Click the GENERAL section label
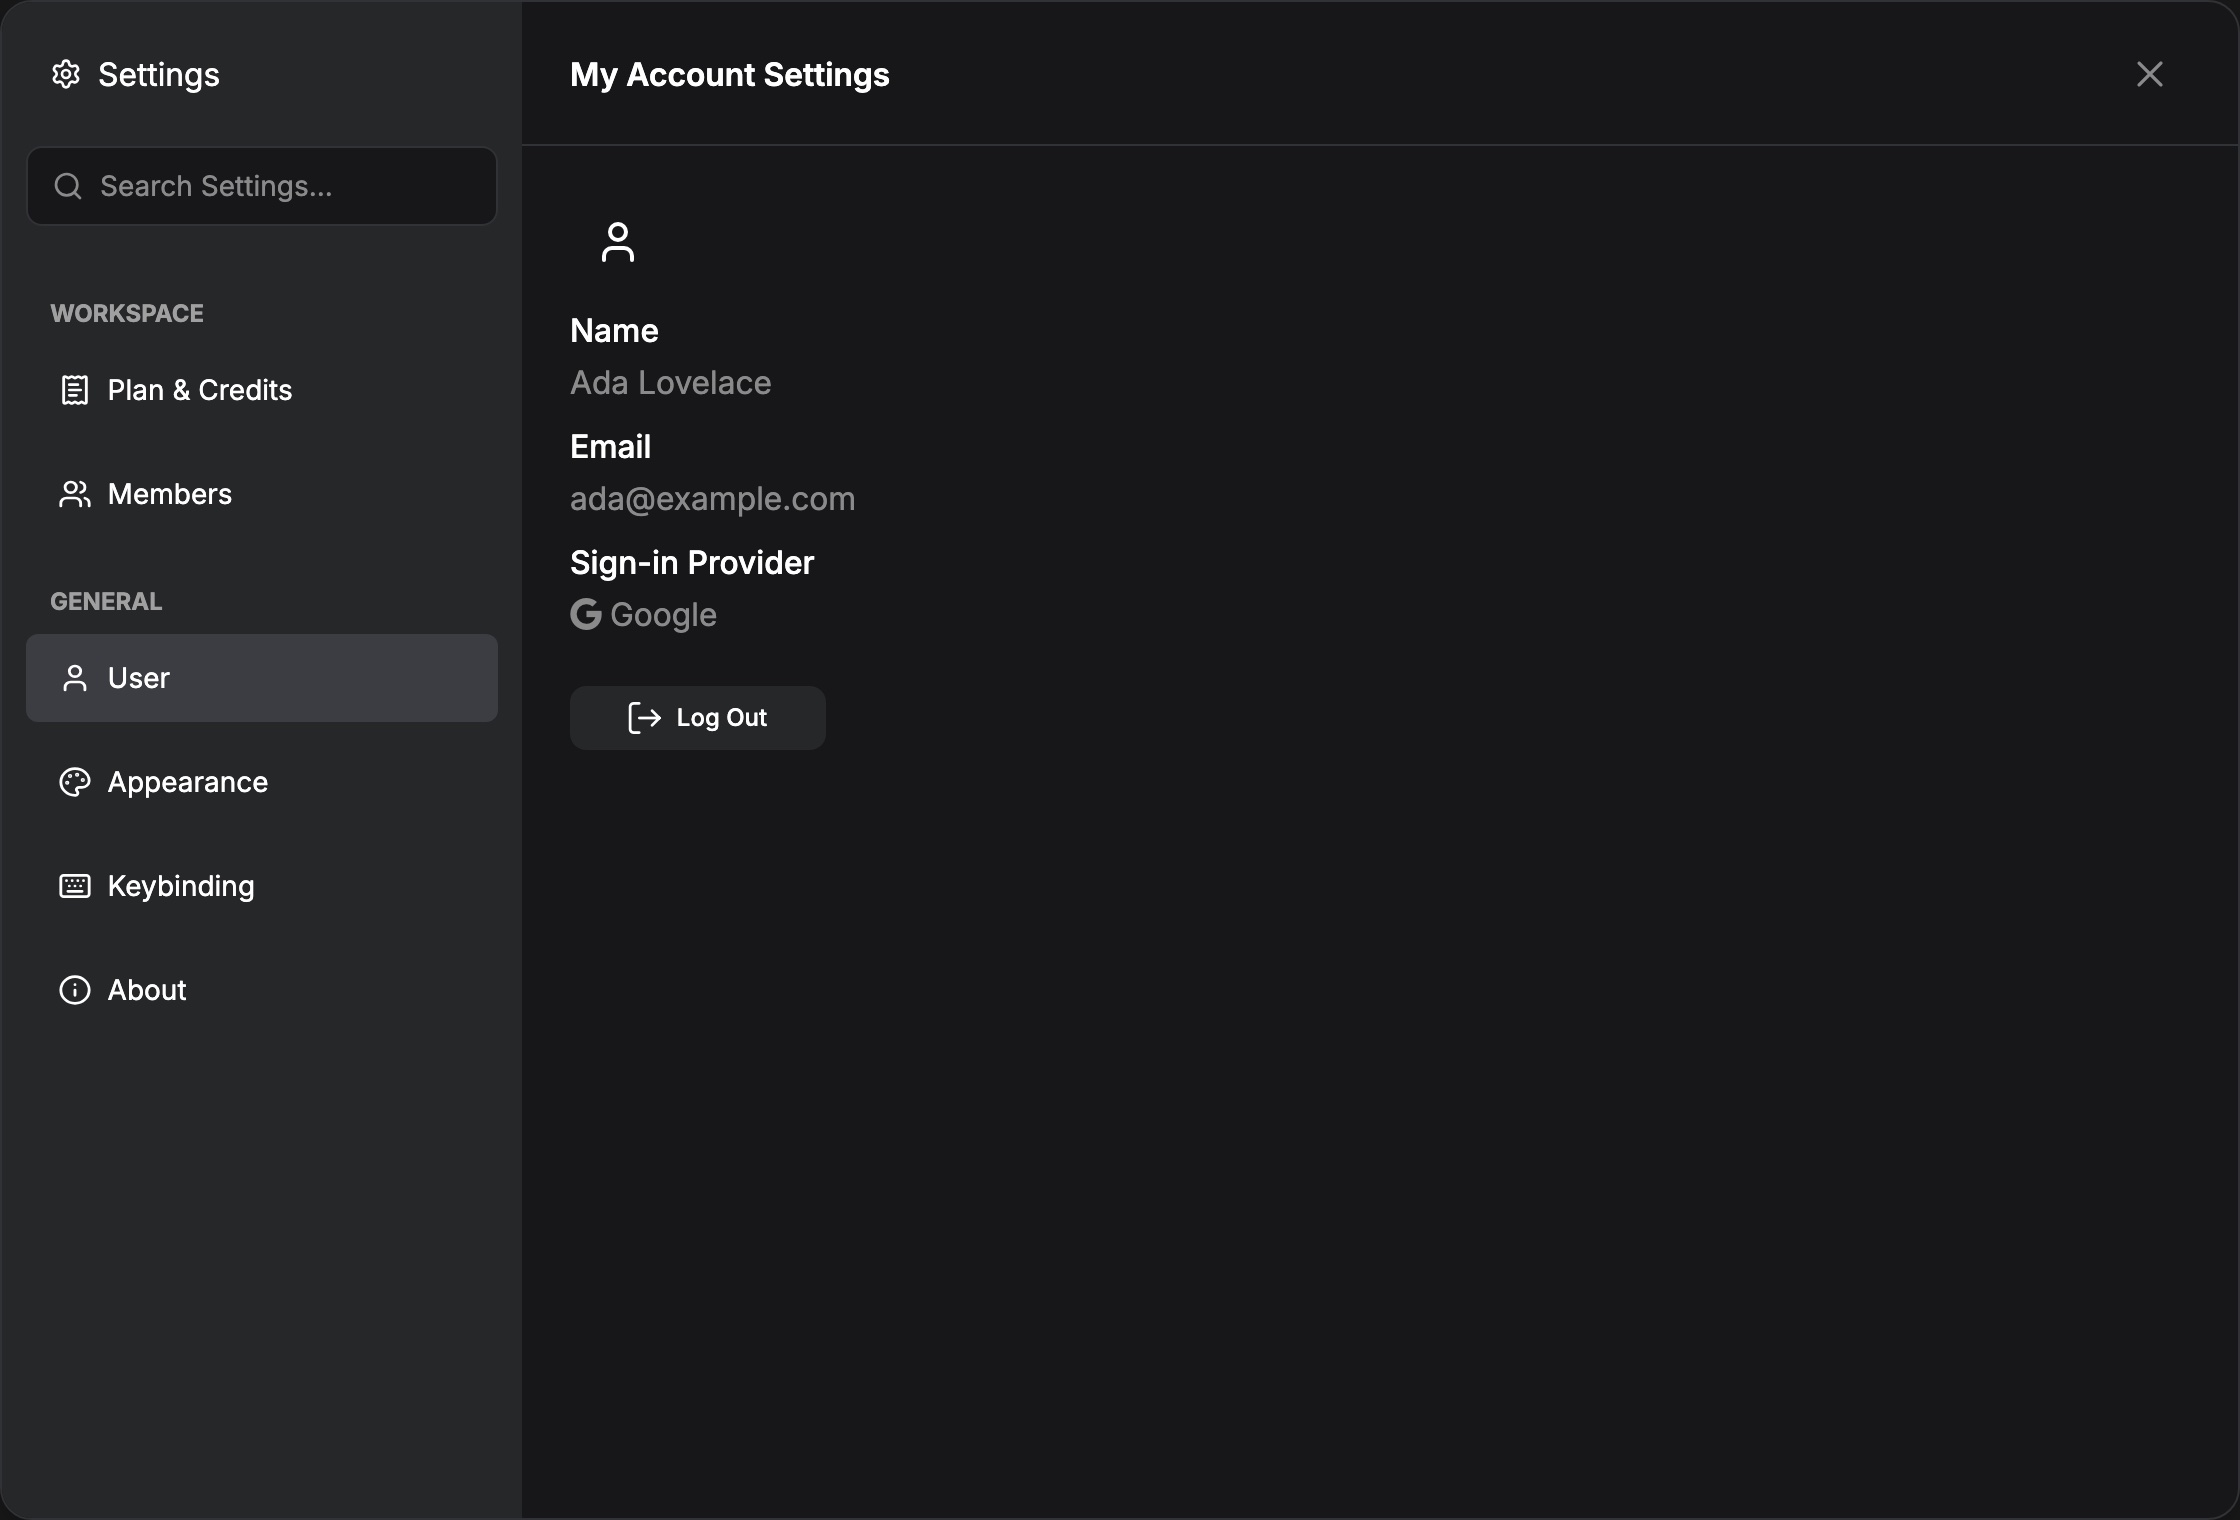This screenshot has width=2240, height=1520. click(106, 601)
